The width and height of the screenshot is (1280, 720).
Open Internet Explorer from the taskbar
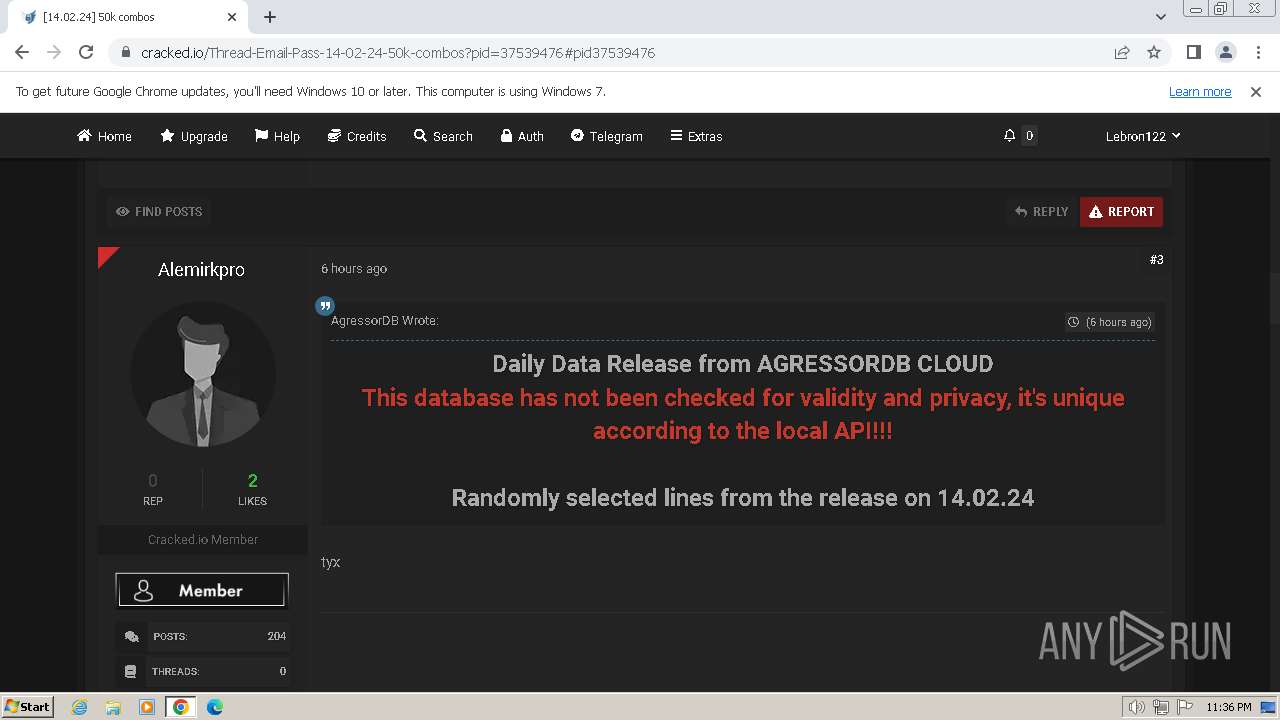coord(80,707)
